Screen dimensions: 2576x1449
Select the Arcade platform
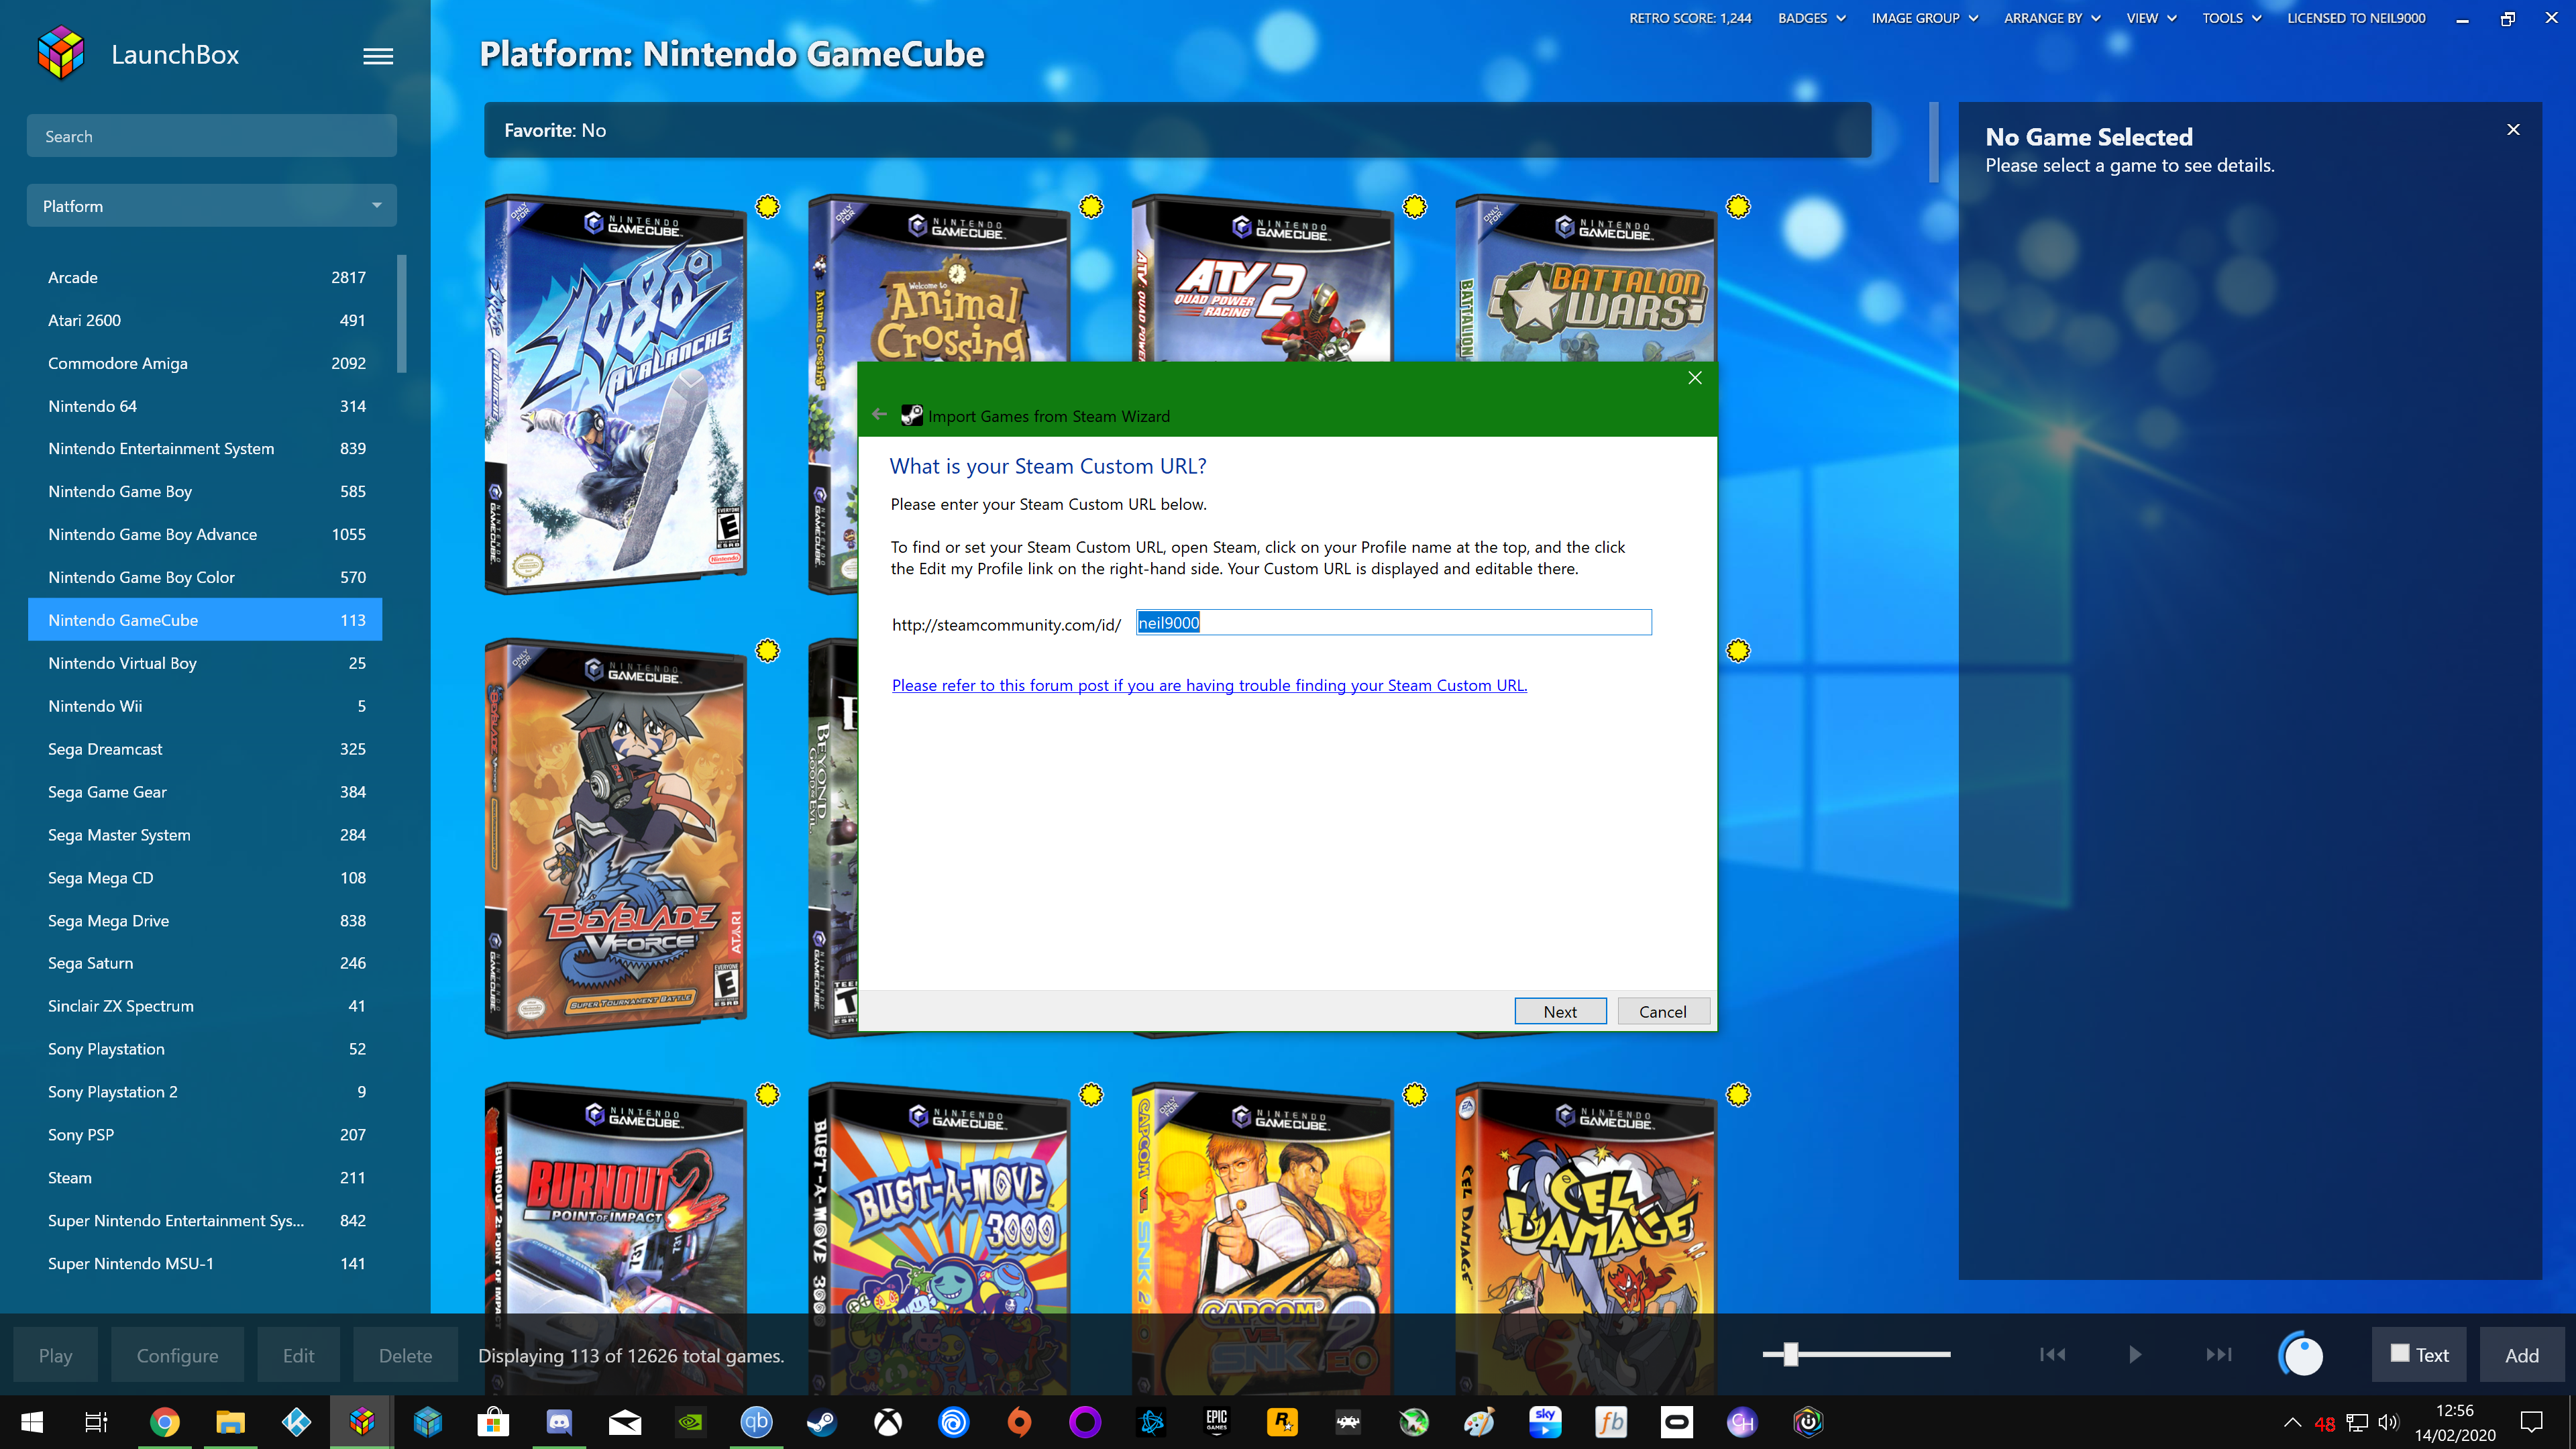[x=205, y=277]
